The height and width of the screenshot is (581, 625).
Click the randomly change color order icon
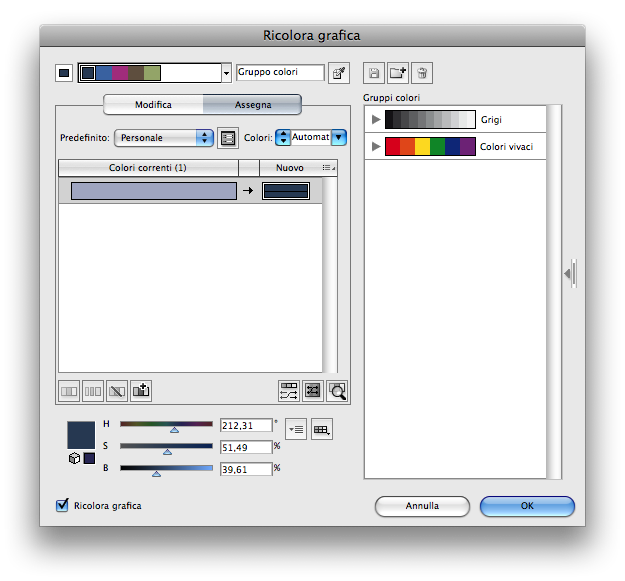tap(289, 391)
